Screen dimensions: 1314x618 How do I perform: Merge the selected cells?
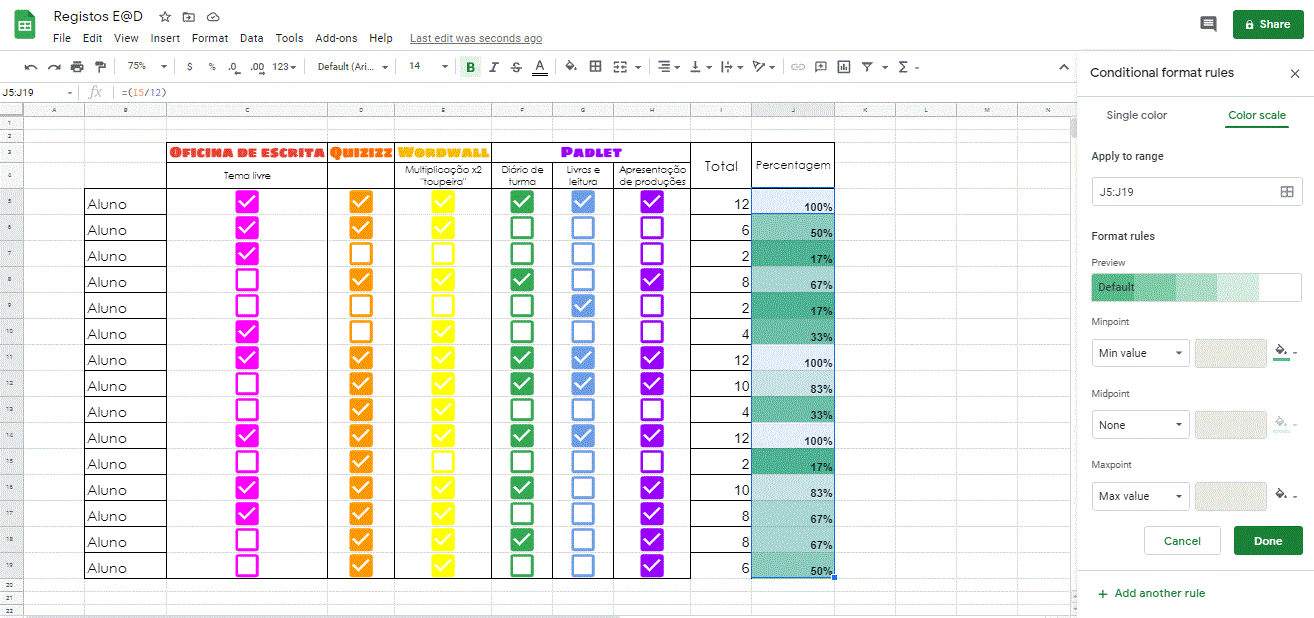[x=620, y=67]
